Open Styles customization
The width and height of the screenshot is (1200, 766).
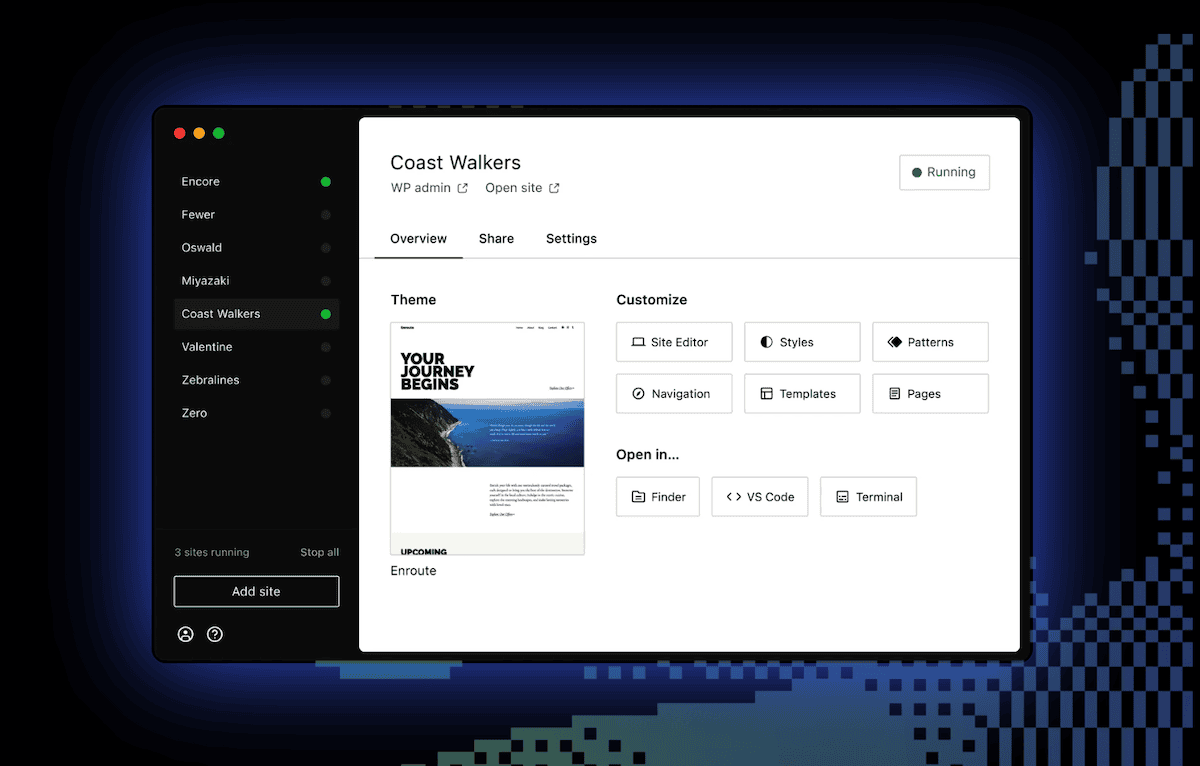click(802, 342)
